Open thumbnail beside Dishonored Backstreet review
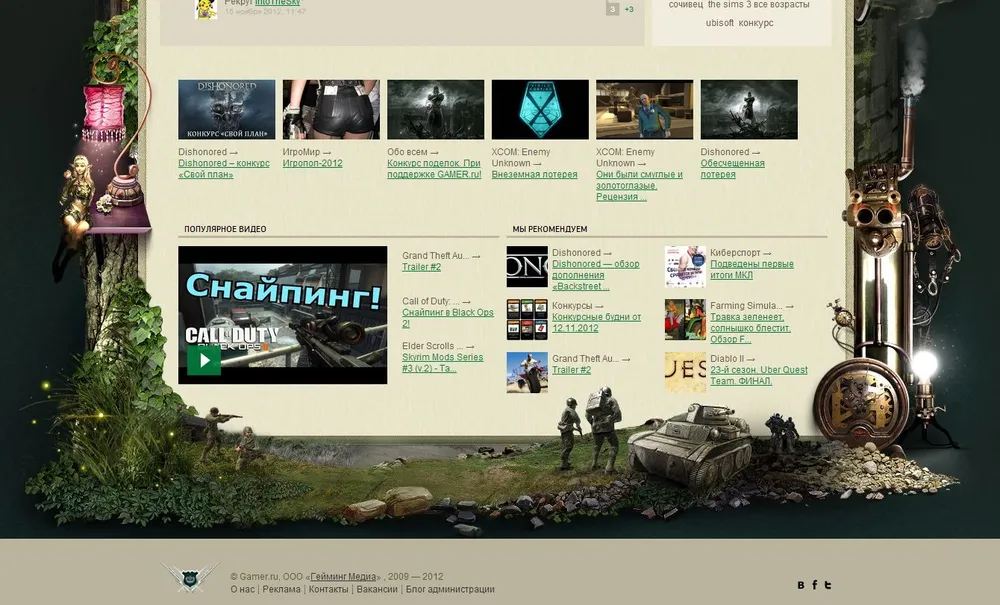 pyautogui.click(x=527, y=266)
